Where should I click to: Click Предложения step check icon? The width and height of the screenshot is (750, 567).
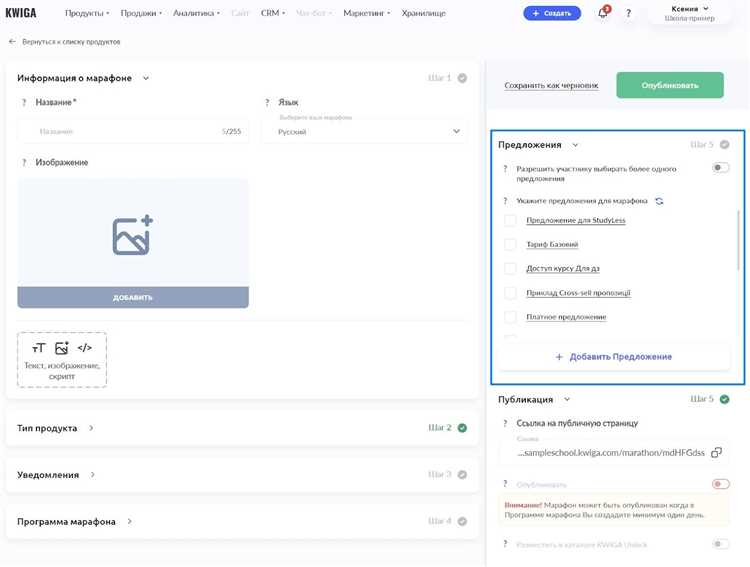725,145
